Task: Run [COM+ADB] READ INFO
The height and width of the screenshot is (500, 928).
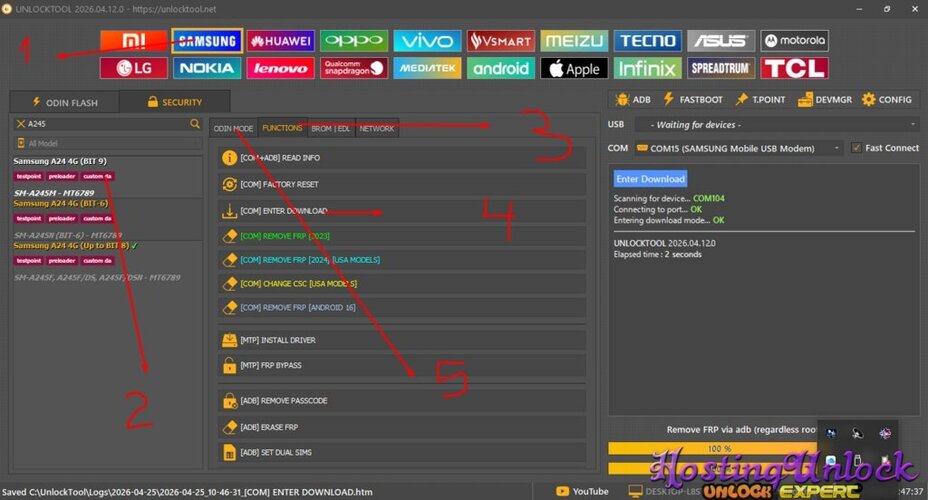Action: 402,158
